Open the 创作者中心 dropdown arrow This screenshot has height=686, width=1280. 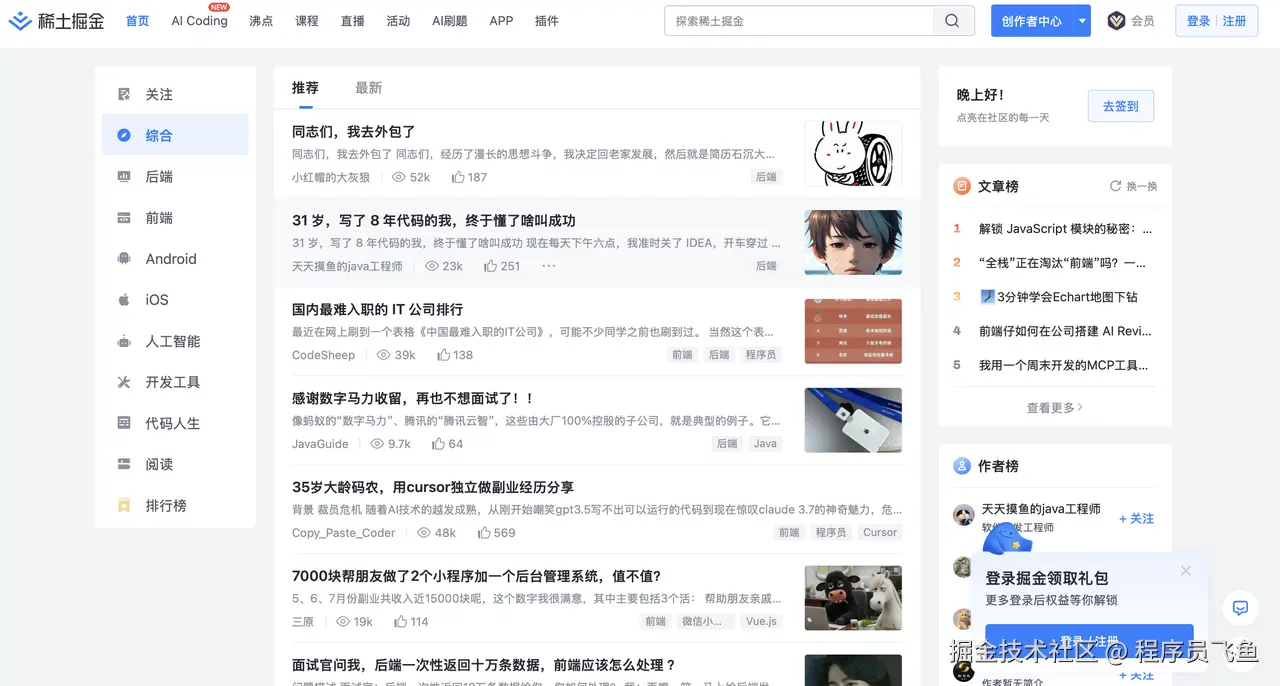coord(1082,21)
